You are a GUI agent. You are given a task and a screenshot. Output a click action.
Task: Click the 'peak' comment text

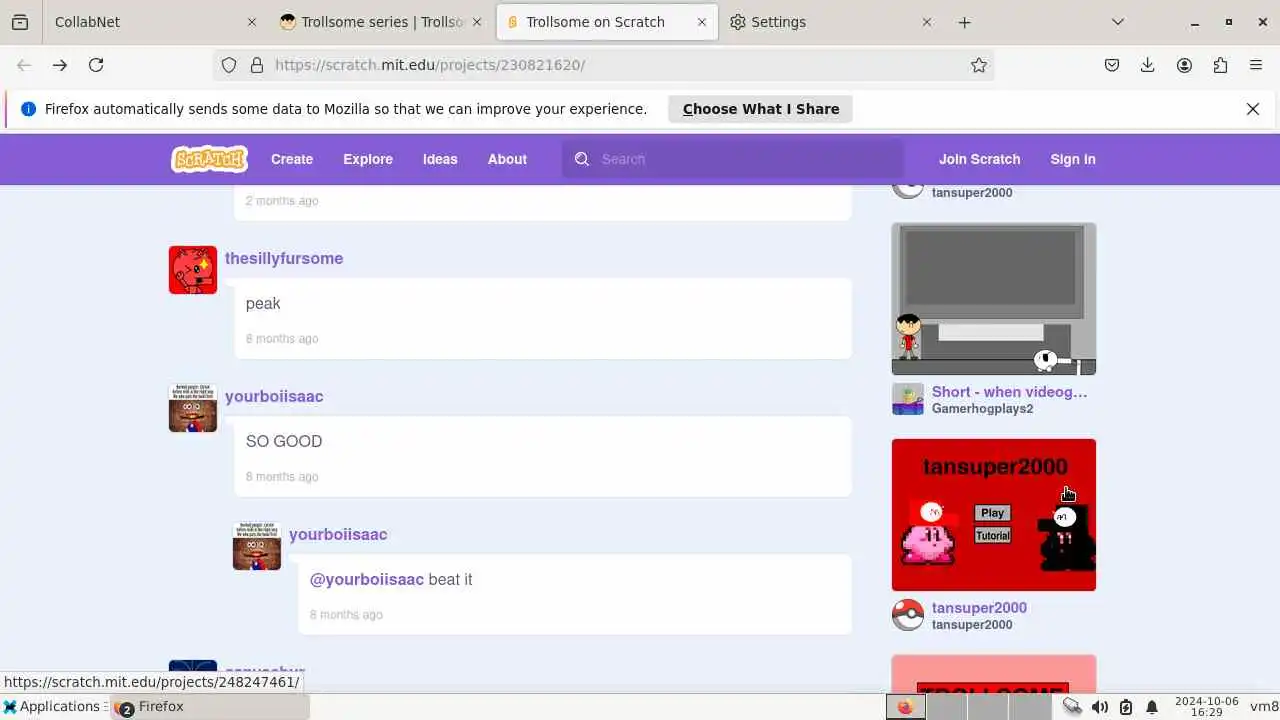tap(263, 304)
